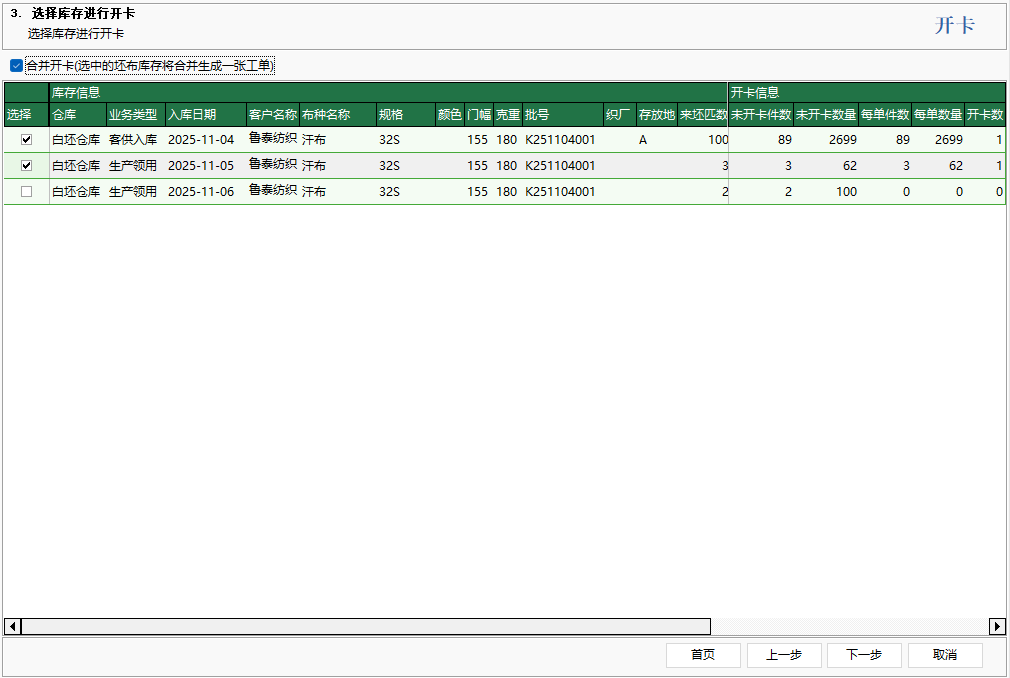This screenshot has height=678, width=1010.
Task: Sort by 入库日期 column header
Action: (x=205, y=114)
